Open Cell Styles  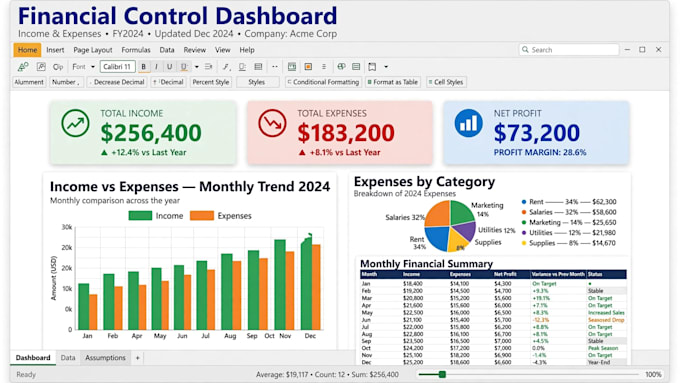tap(446, 82)
